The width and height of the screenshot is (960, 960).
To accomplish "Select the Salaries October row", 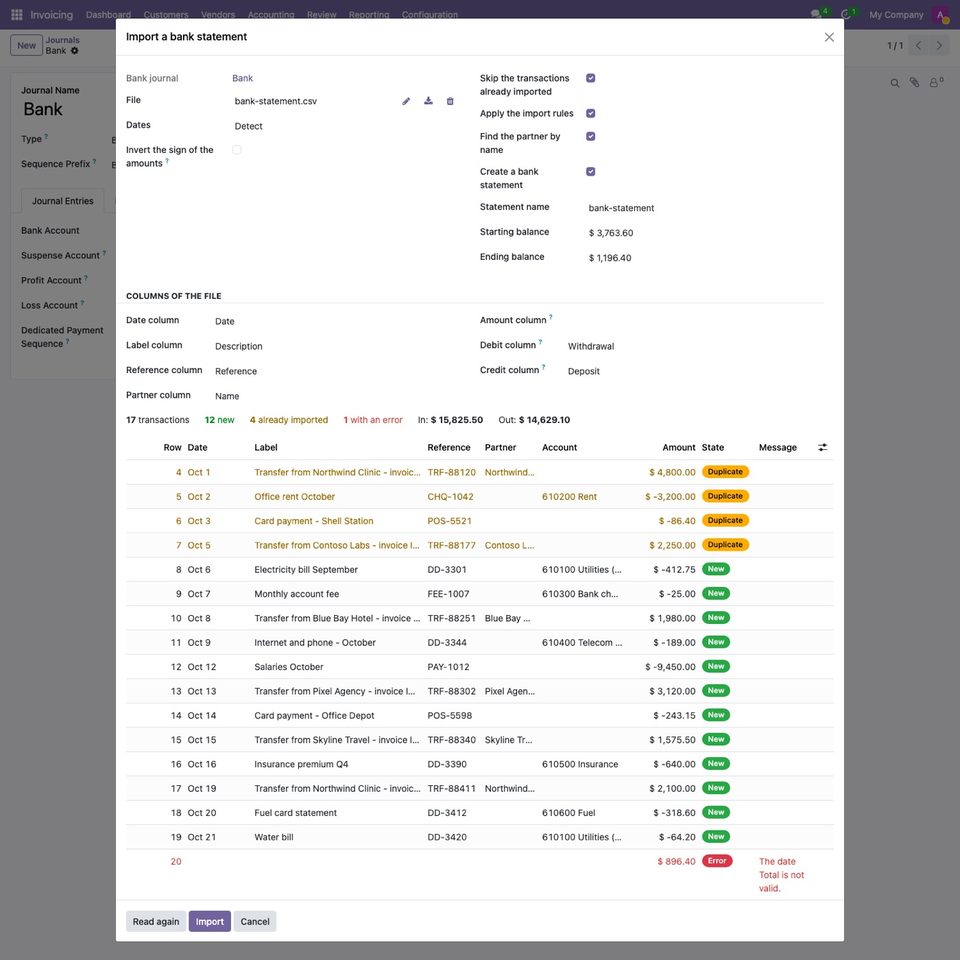I will point(479,667).
